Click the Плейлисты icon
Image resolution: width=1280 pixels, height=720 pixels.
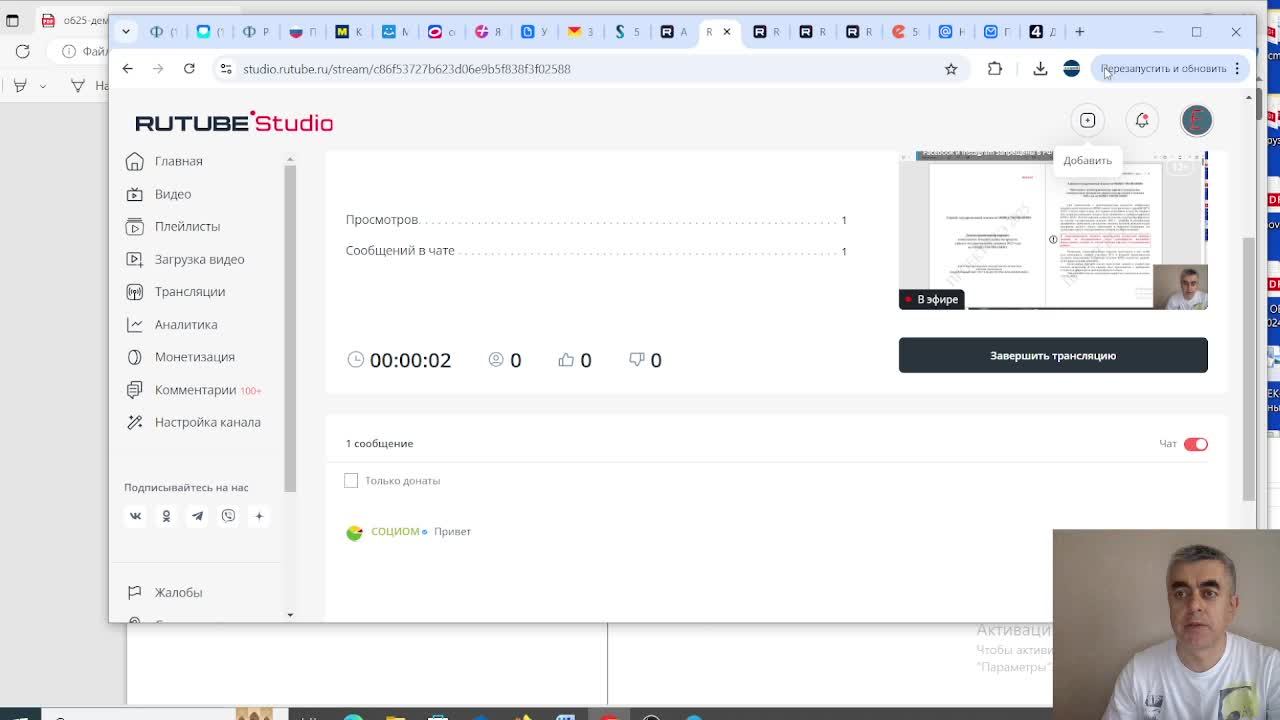[x=135, y=227]
